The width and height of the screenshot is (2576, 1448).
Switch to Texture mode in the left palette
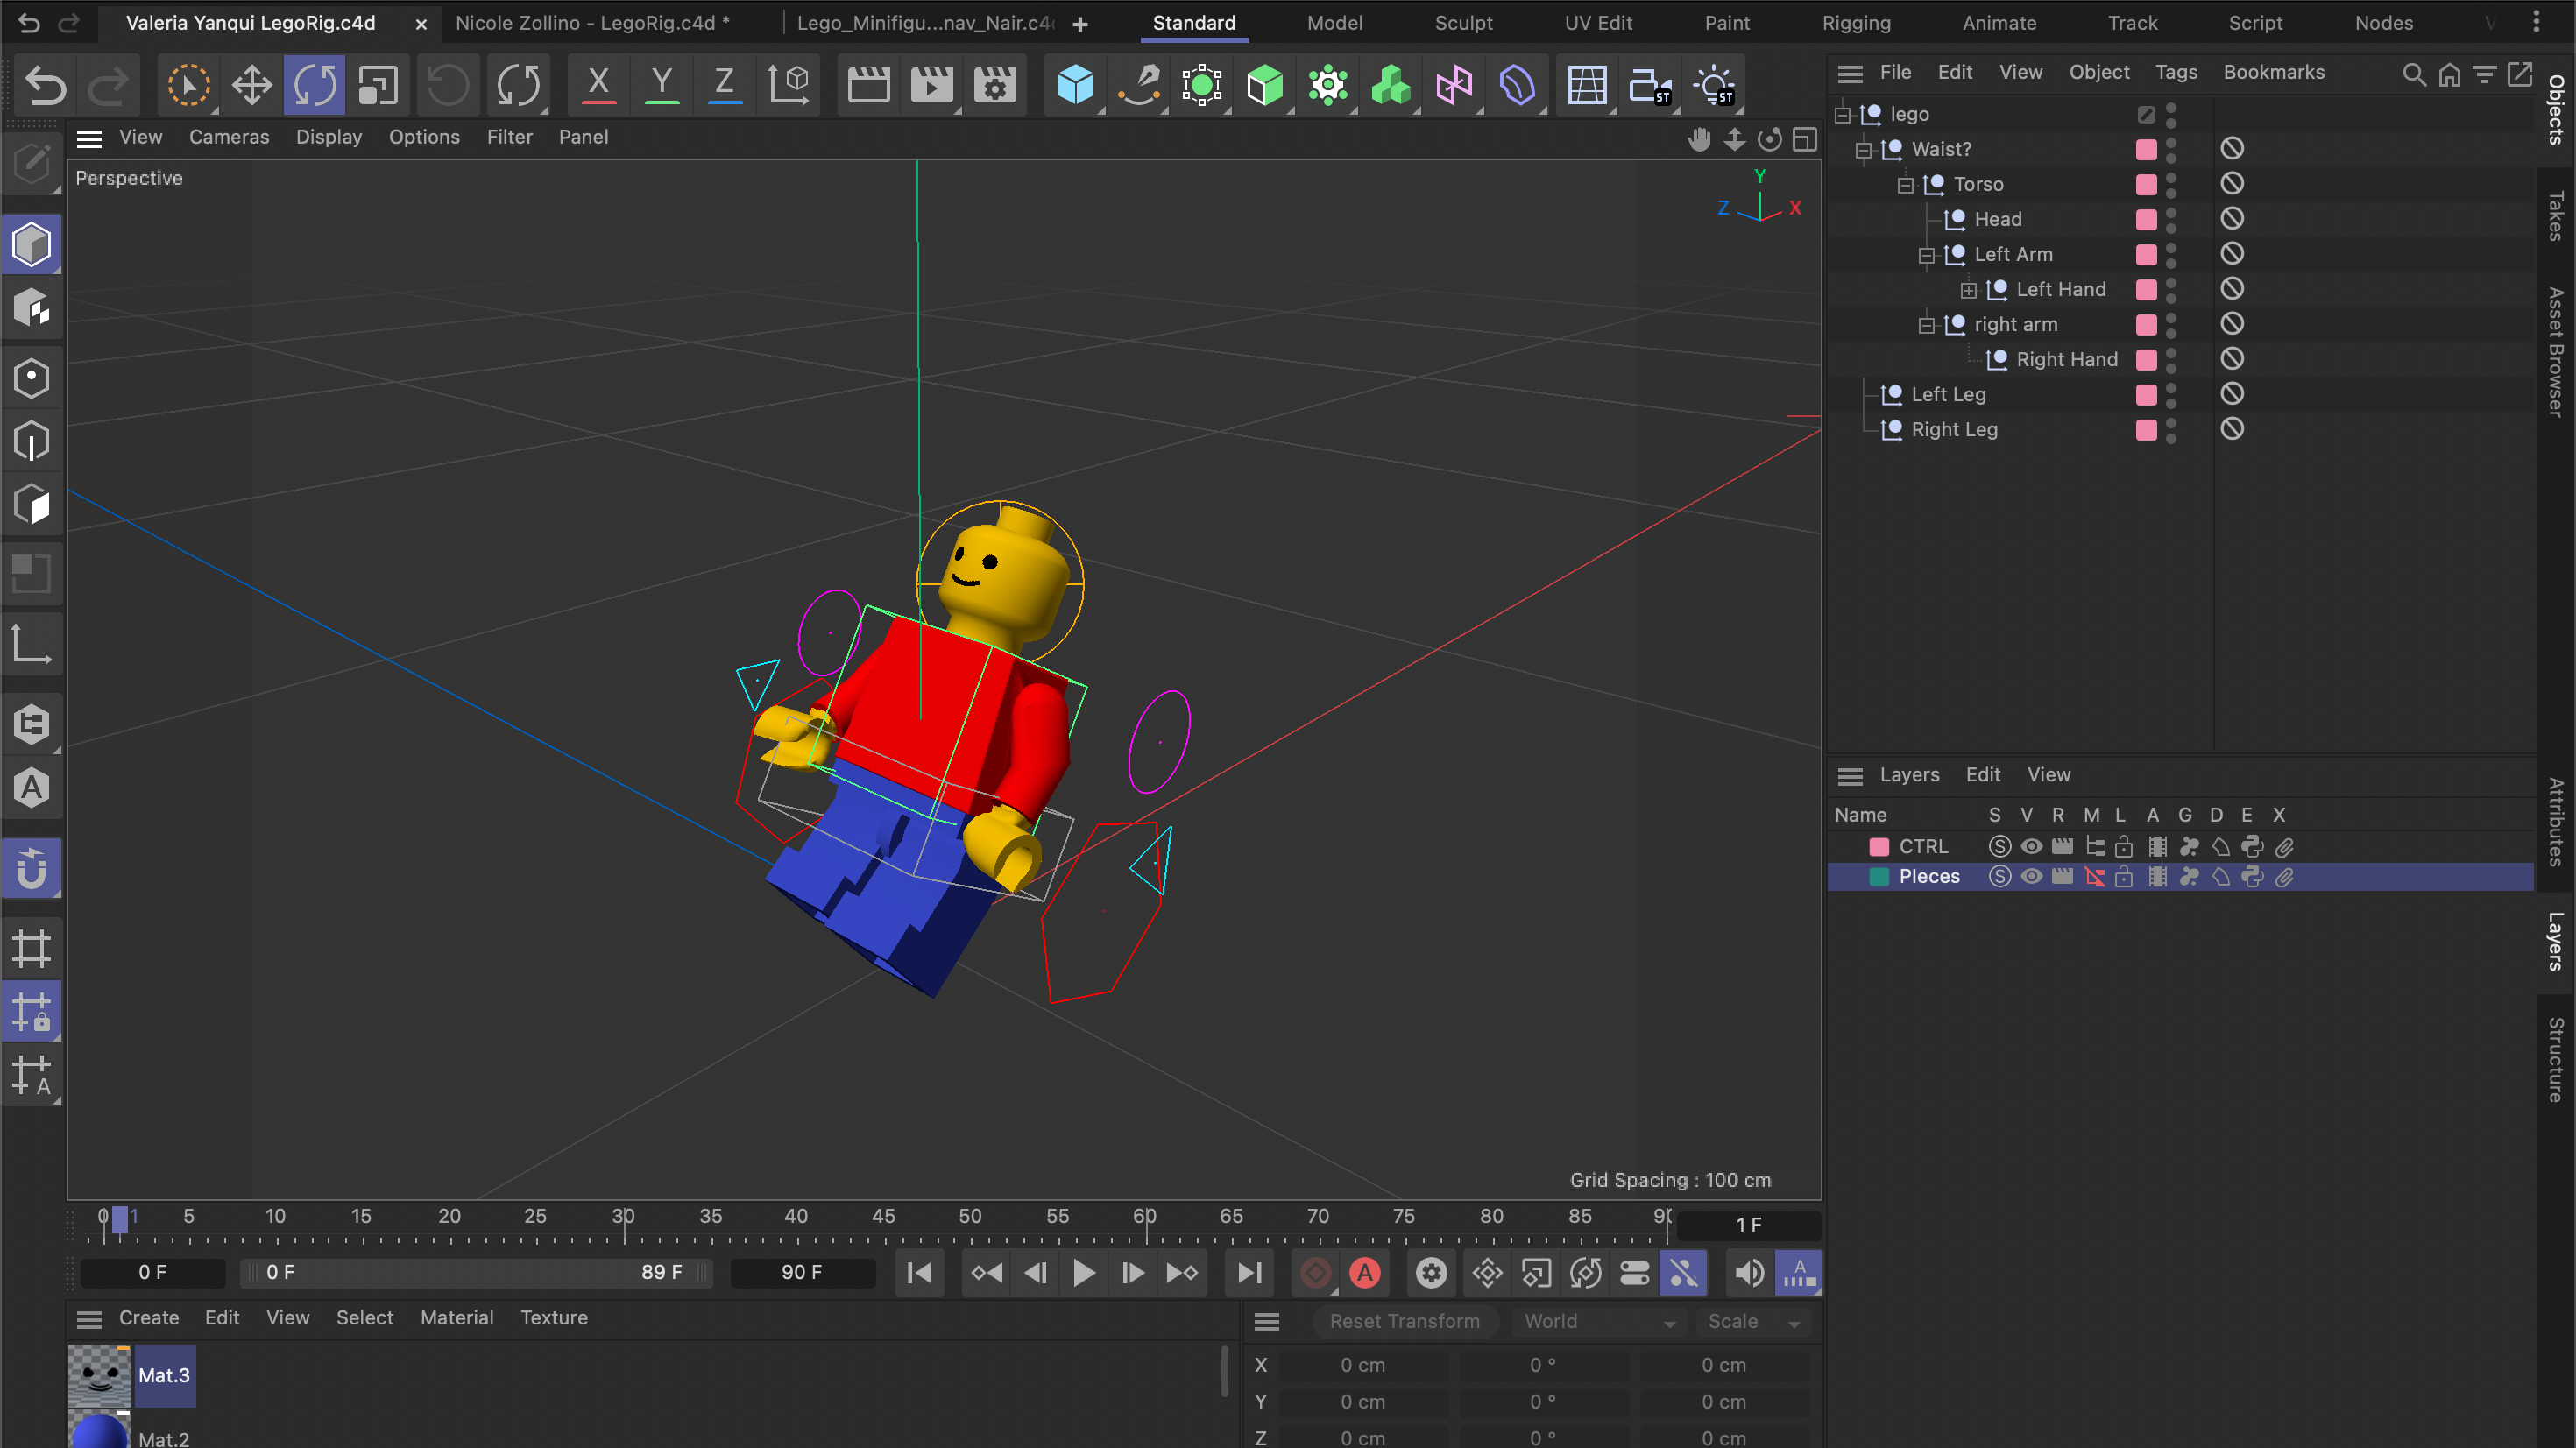click(32, 309)
